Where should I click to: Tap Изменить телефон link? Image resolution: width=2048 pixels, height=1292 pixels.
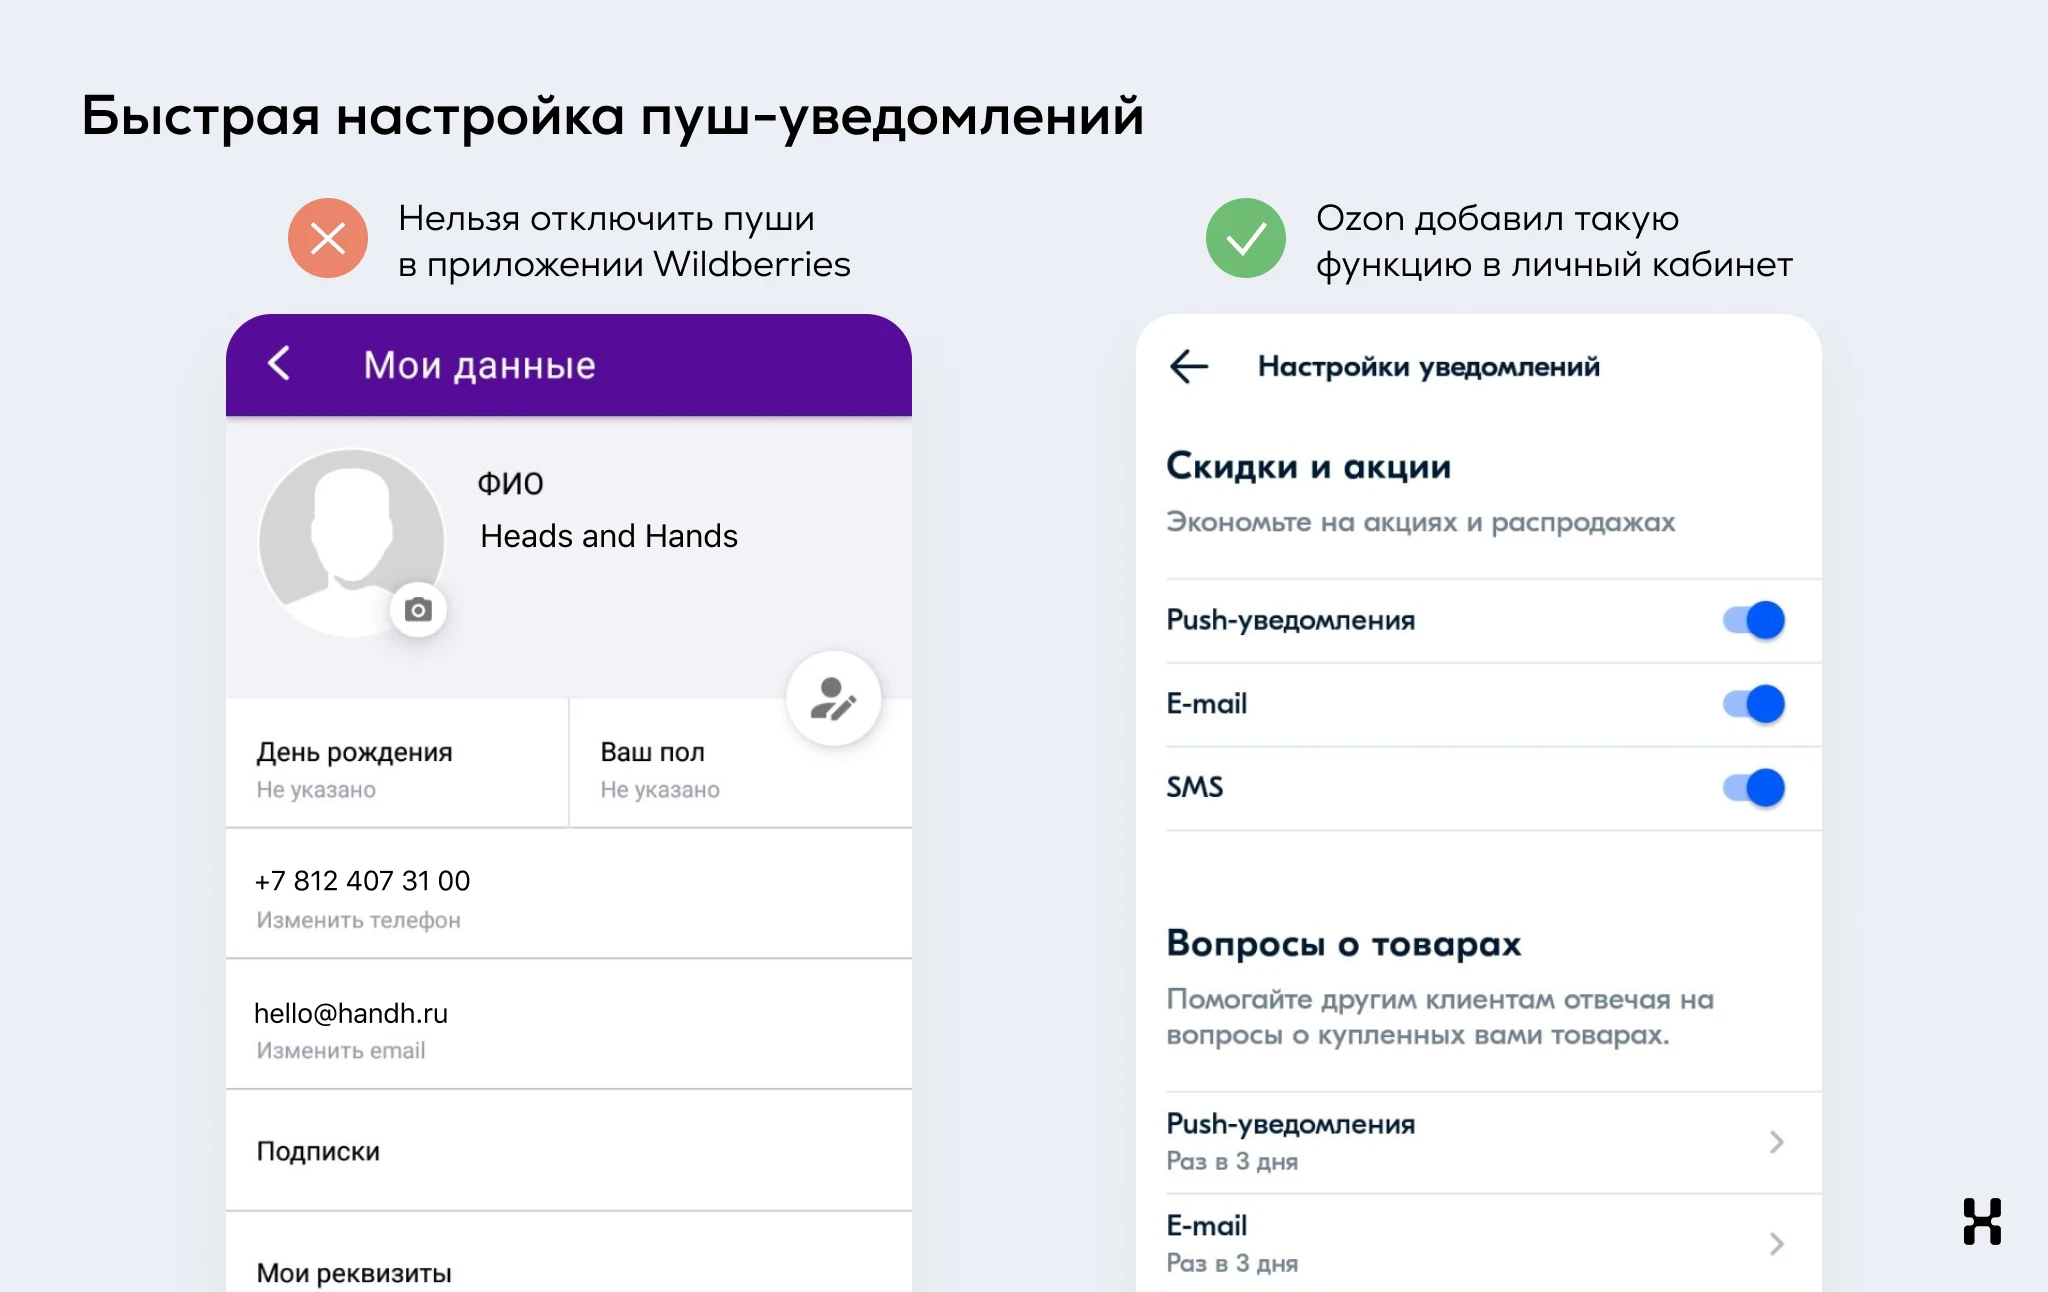(x=358, y=920)
